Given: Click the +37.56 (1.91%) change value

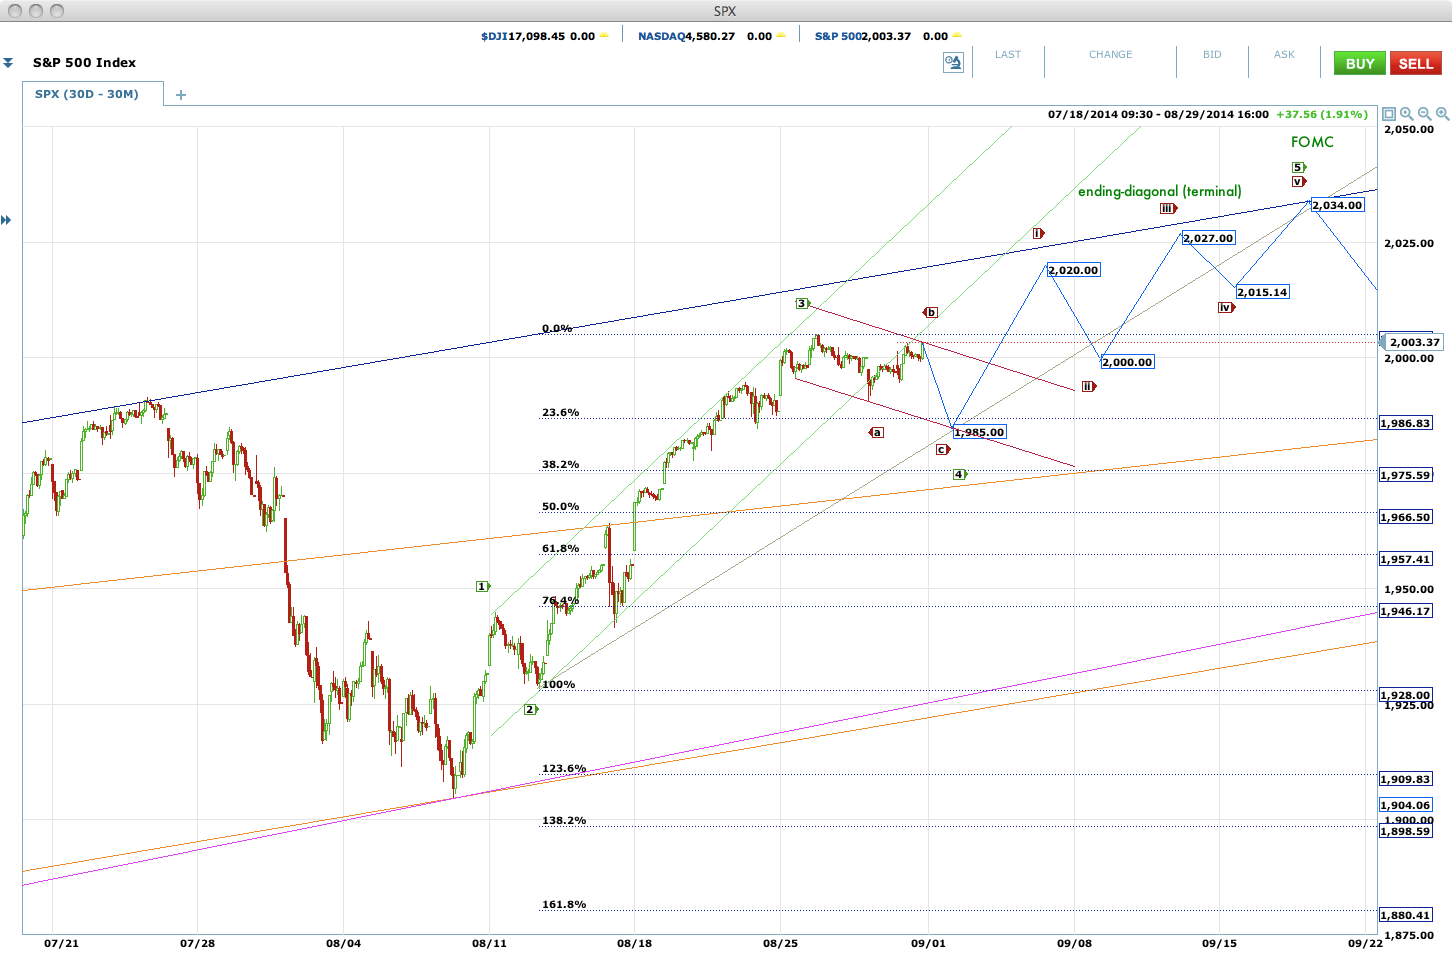Looking at the screenshot, I should [x=1322, y=114].
